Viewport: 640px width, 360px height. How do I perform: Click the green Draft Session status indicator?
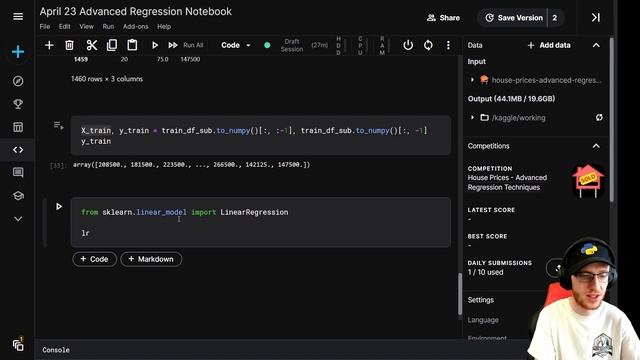tap(267, 45)
